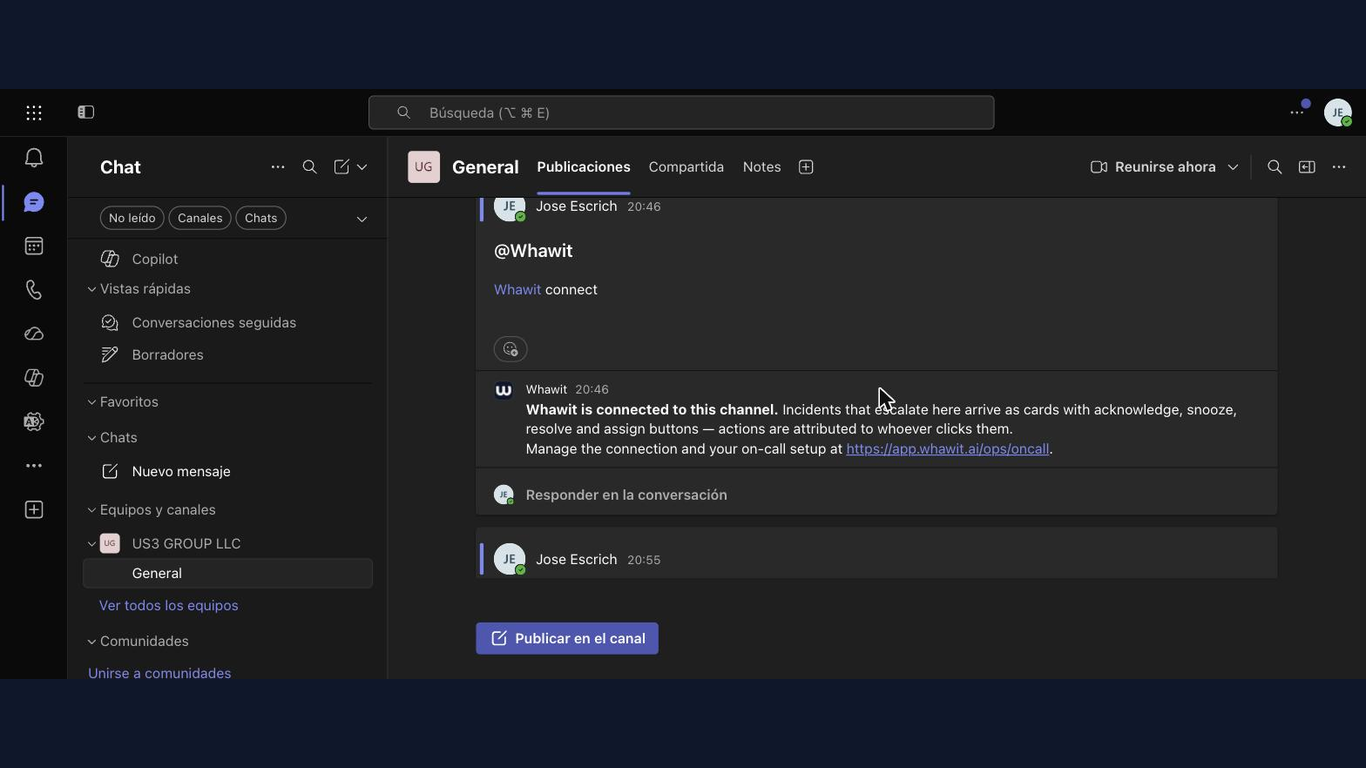1366x768 pixels.
Task: Toggle the sidebar panel icon
Action: 86,113
